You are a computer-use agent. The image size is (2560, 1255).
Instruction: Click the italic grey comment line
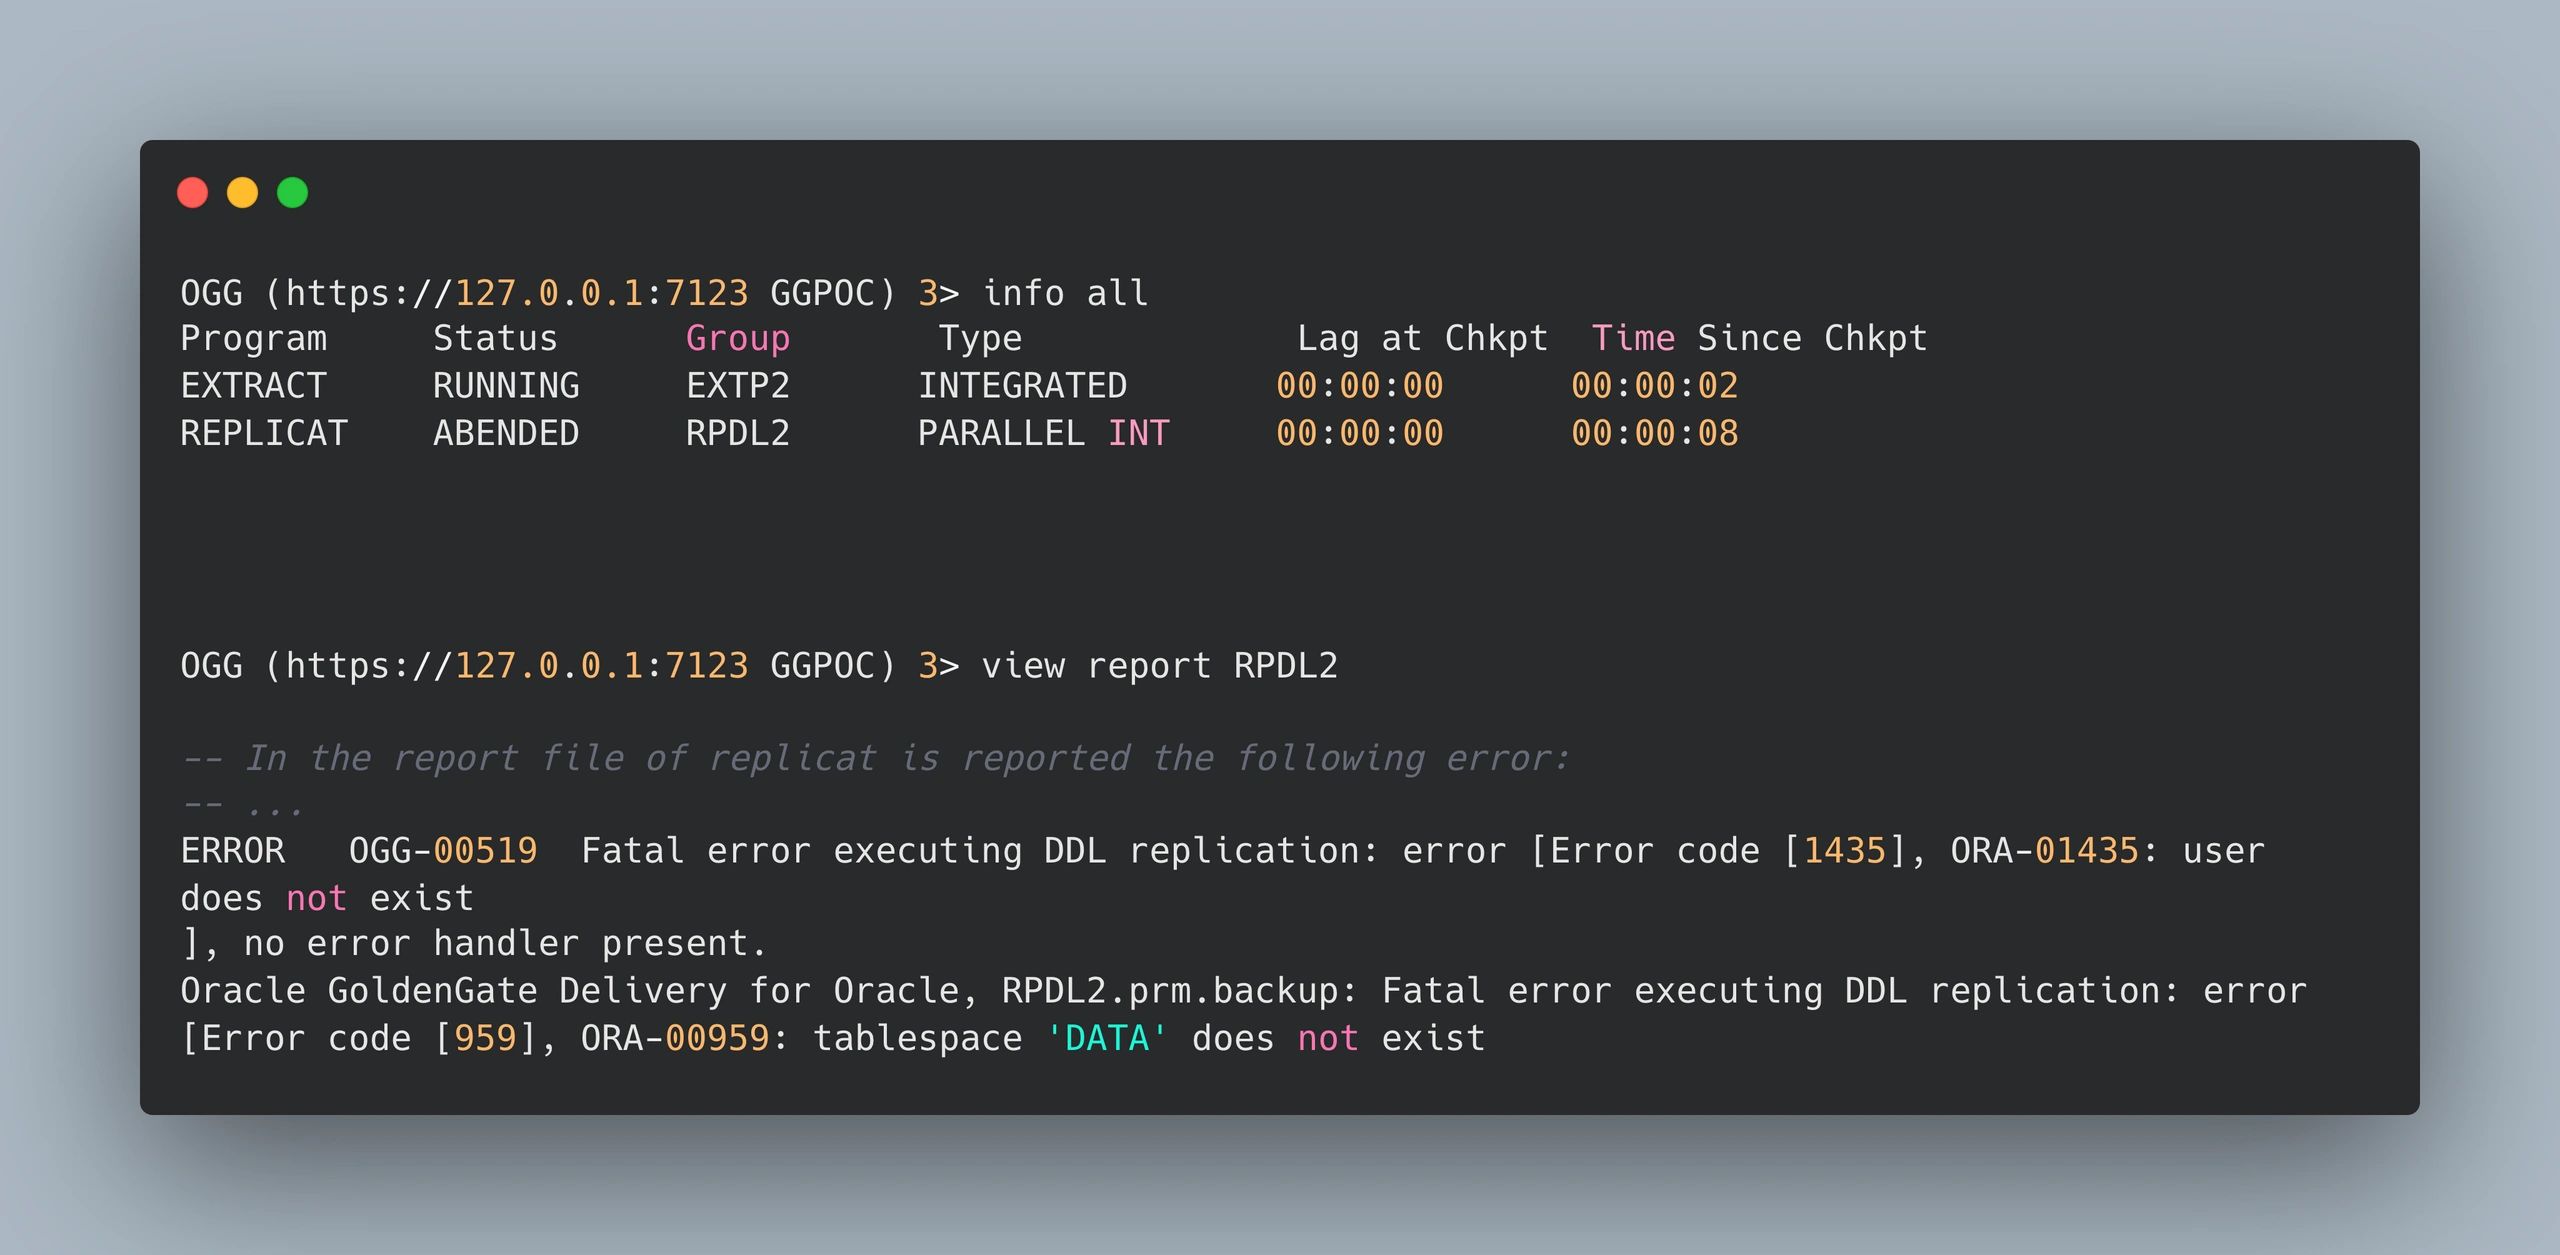pyautogui.click(x=875, y=758)
